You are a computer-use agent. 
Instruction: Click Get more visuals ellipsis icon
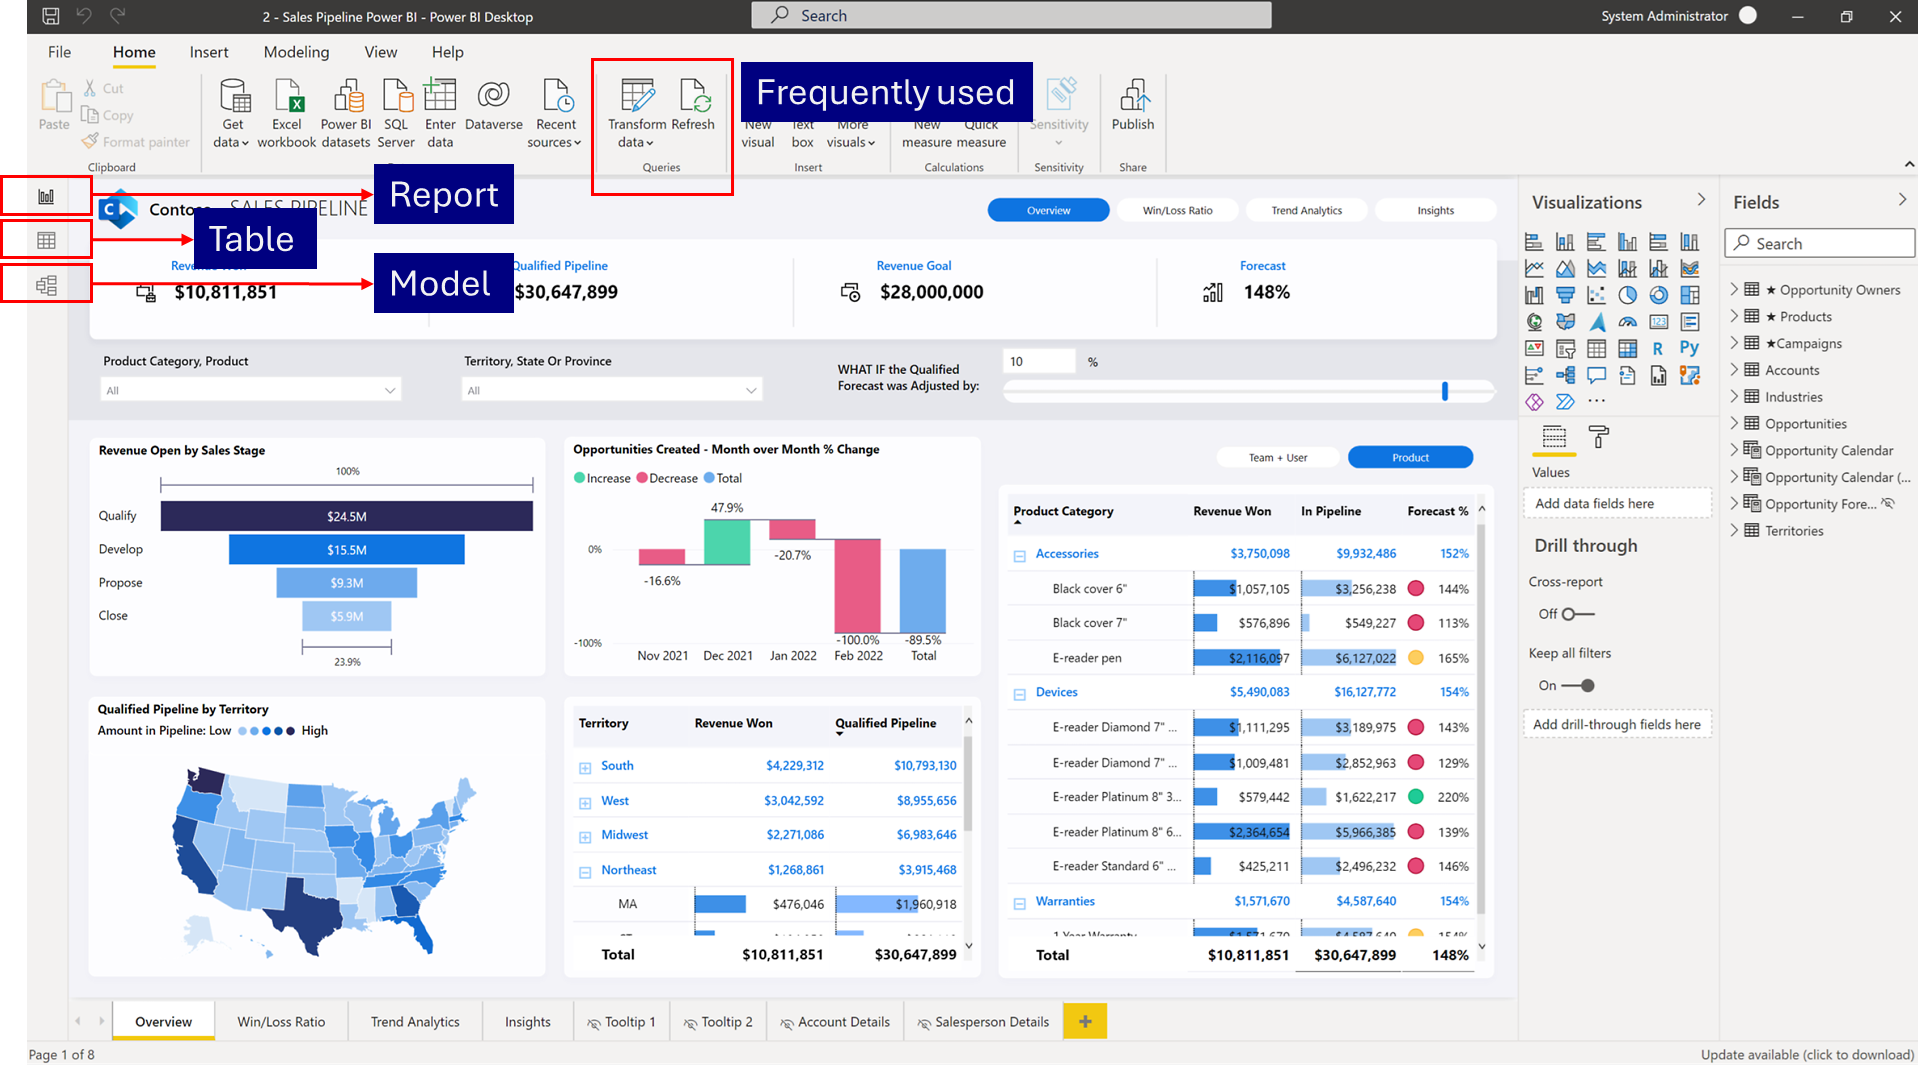[1597, 401]
